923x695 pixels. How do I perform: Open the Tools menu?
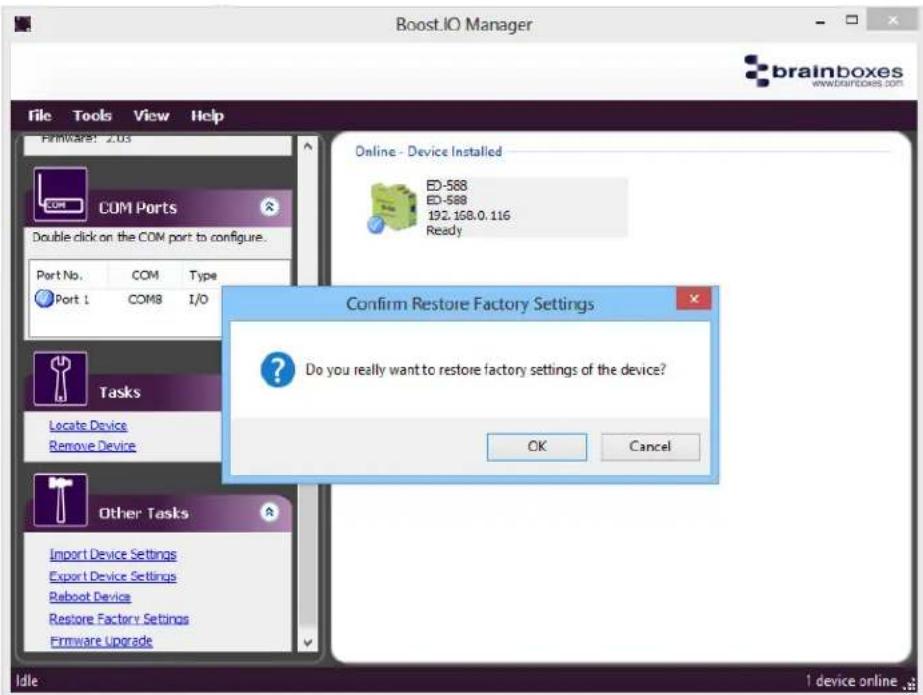92,115
